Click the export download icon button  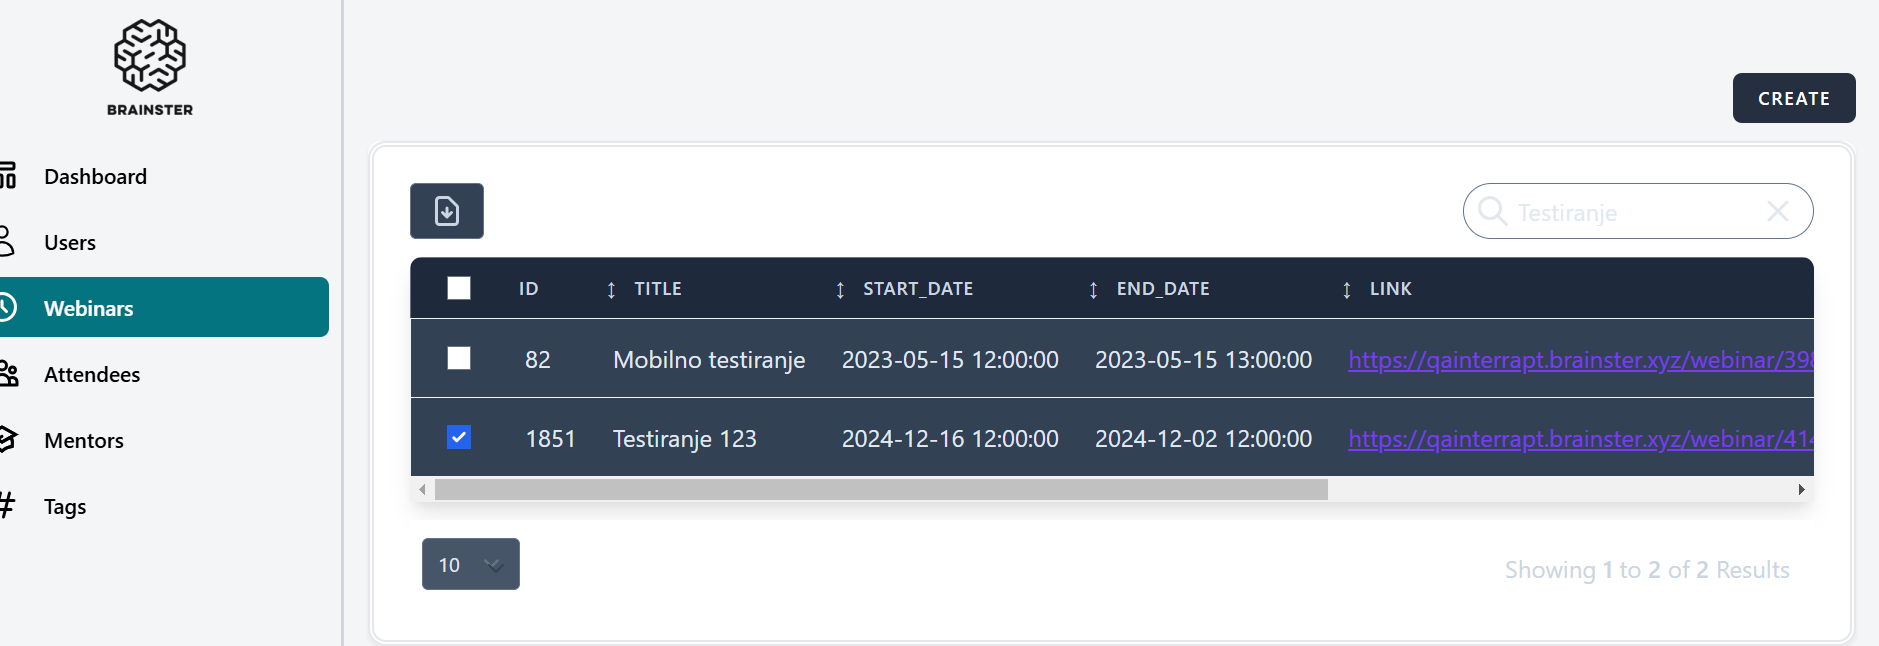(447, 211)
